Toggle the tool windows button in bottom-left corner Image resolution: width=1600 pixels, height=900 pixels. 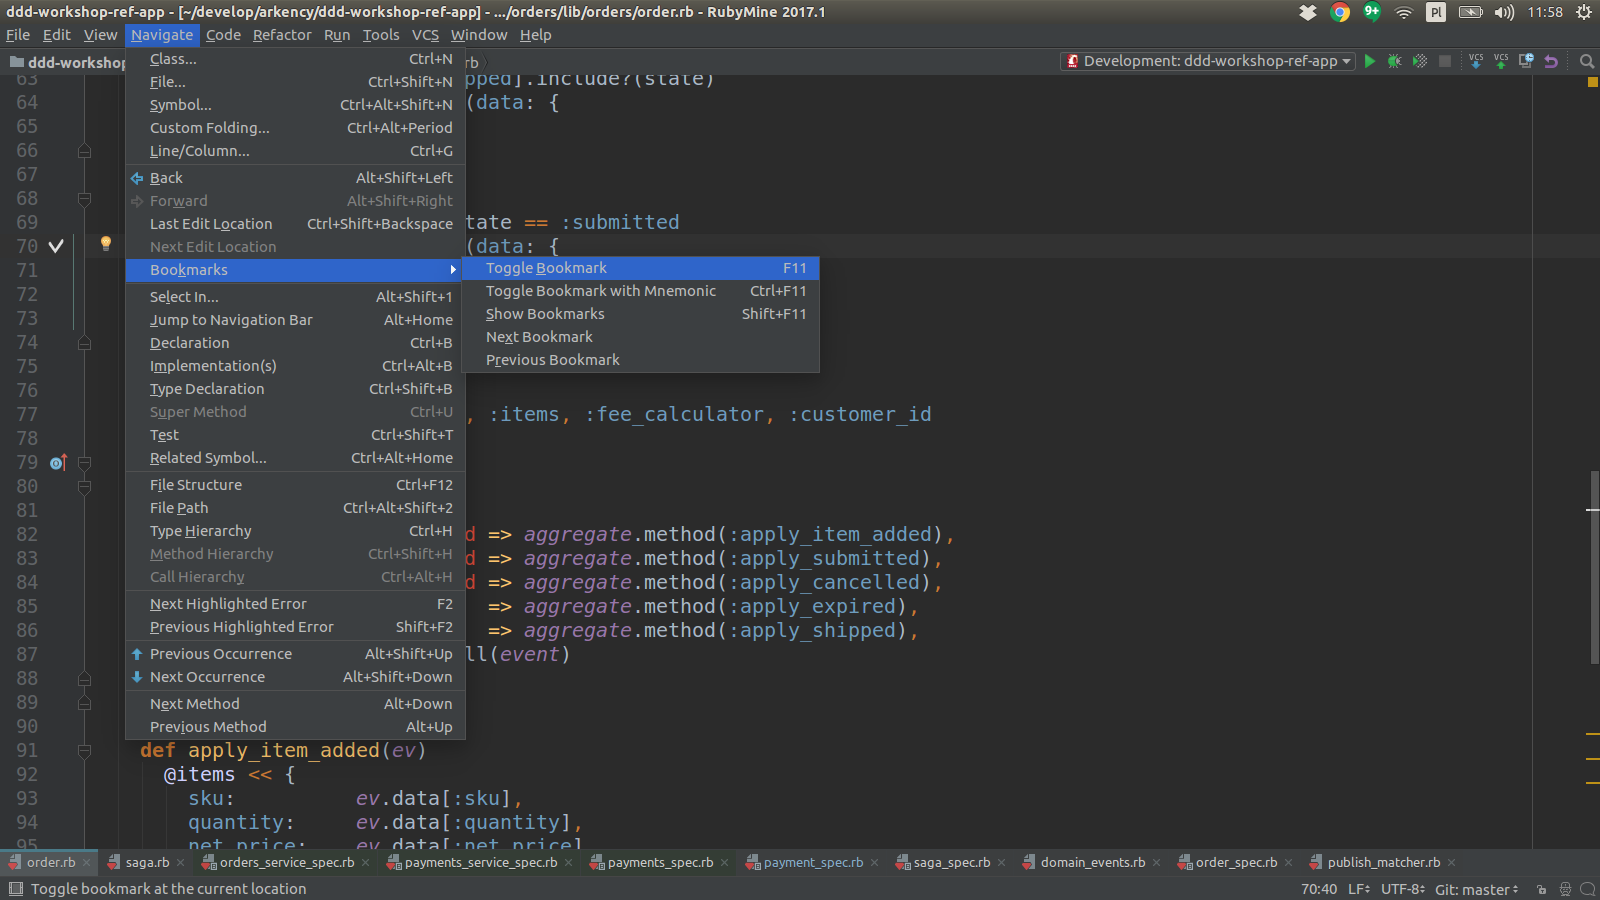click(x=15, y=889)
